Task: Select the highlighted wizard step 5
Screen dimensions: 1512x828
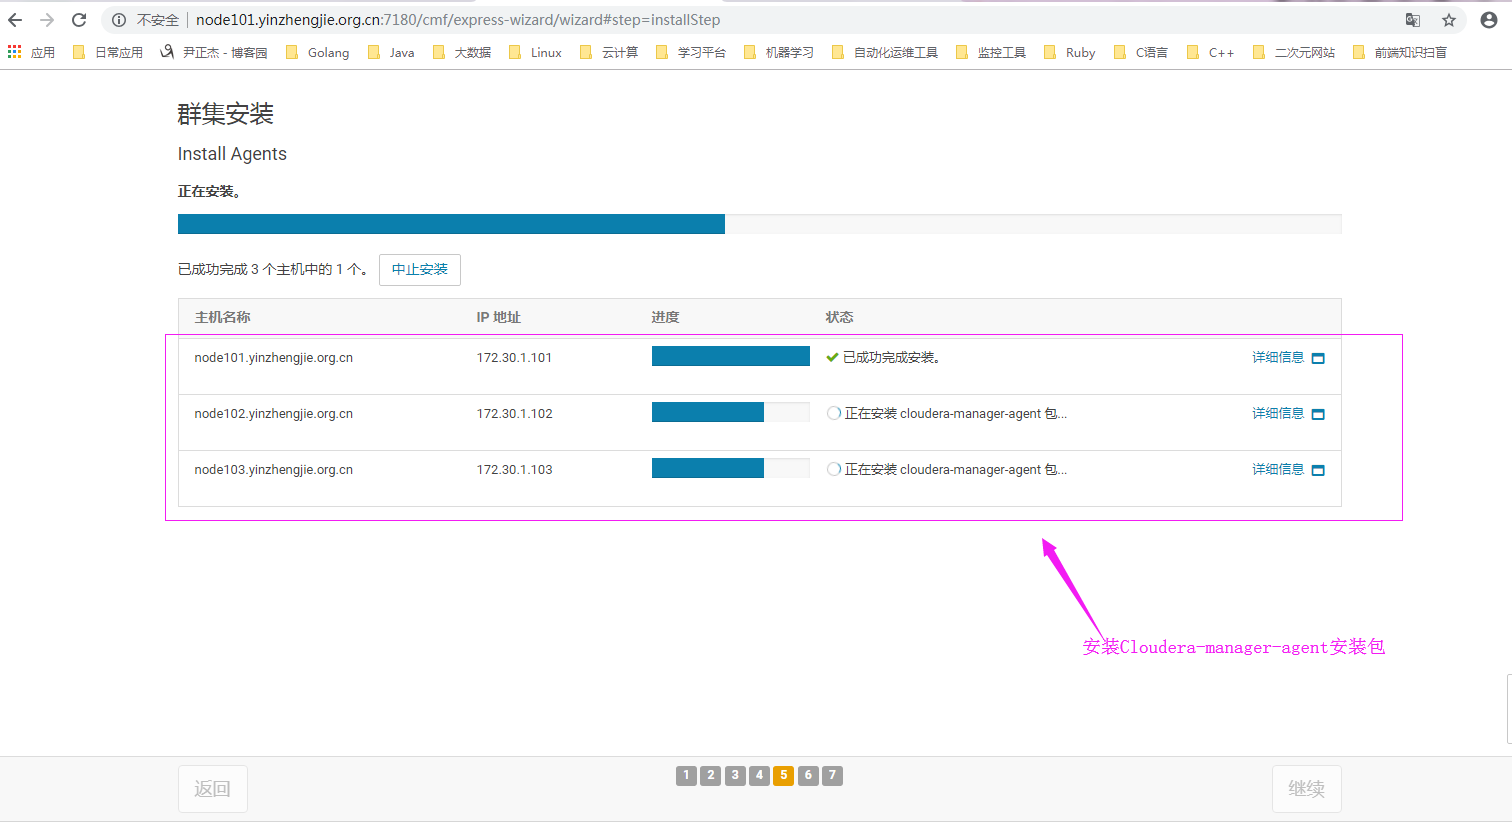Action: click(784, 775)
